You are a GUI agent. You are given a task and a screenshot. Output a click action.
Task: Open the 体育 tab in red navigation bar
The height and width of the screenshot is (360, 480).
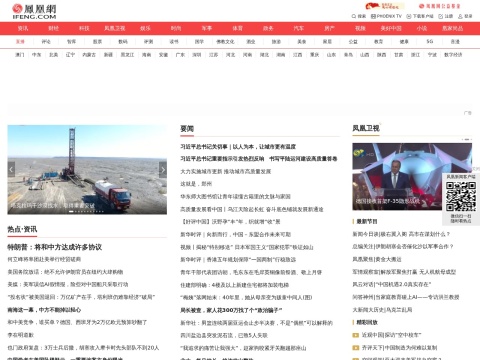(237, 28)
